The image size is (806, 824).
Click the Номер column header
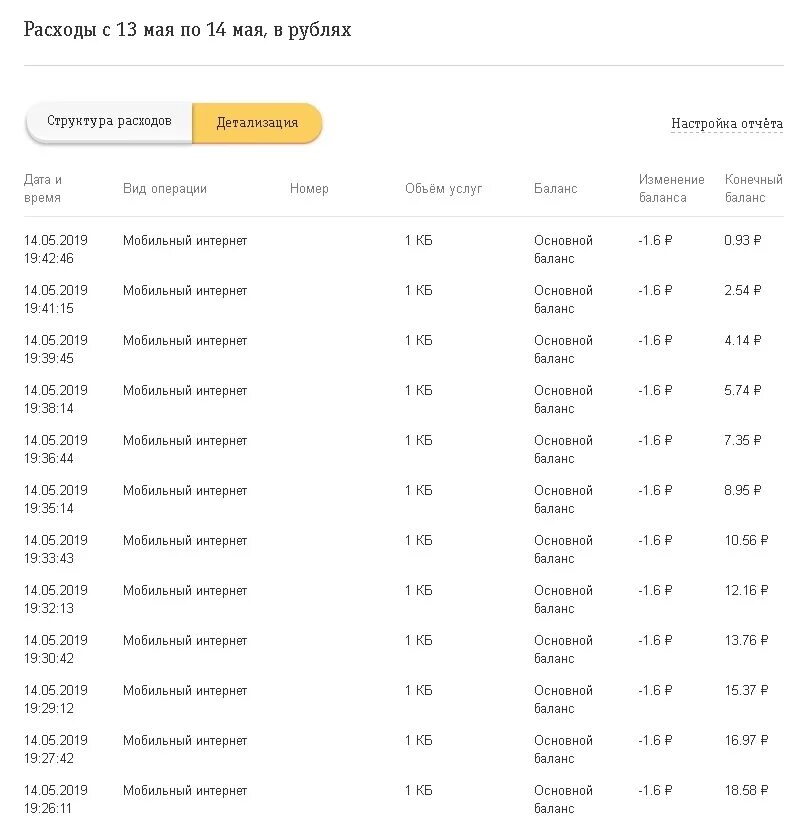[x=309, y=188]
